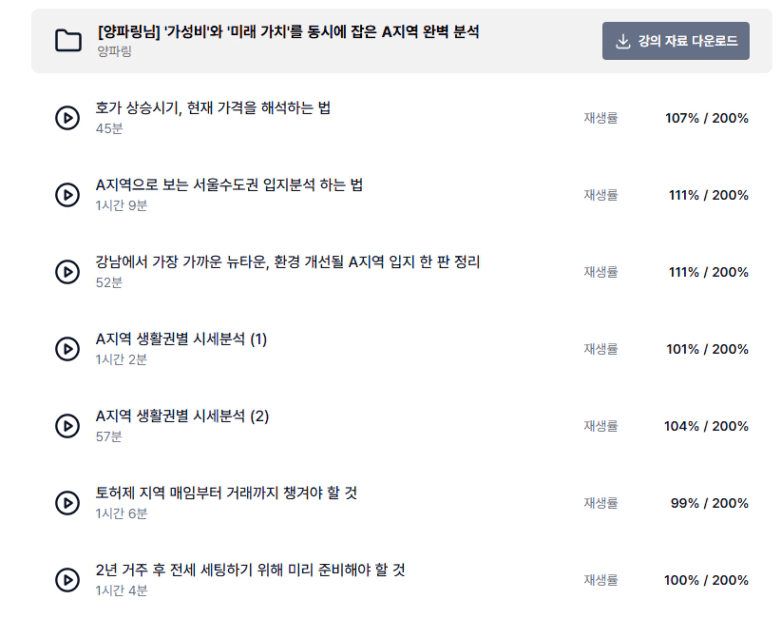Play the 호가 상승시기 lecture via its play icon

[67, 118]
